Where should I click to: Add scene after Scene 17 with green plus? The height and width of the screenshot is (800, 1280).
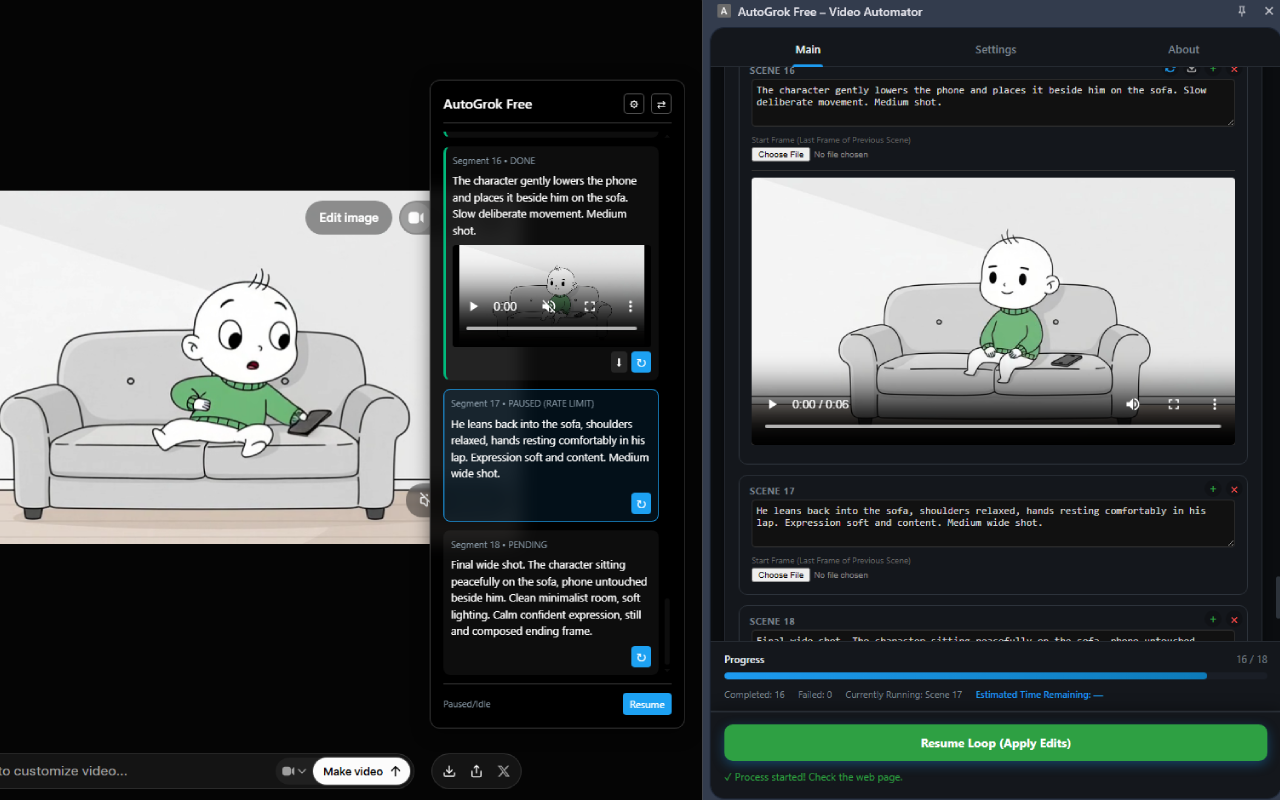click(1213, 489)
